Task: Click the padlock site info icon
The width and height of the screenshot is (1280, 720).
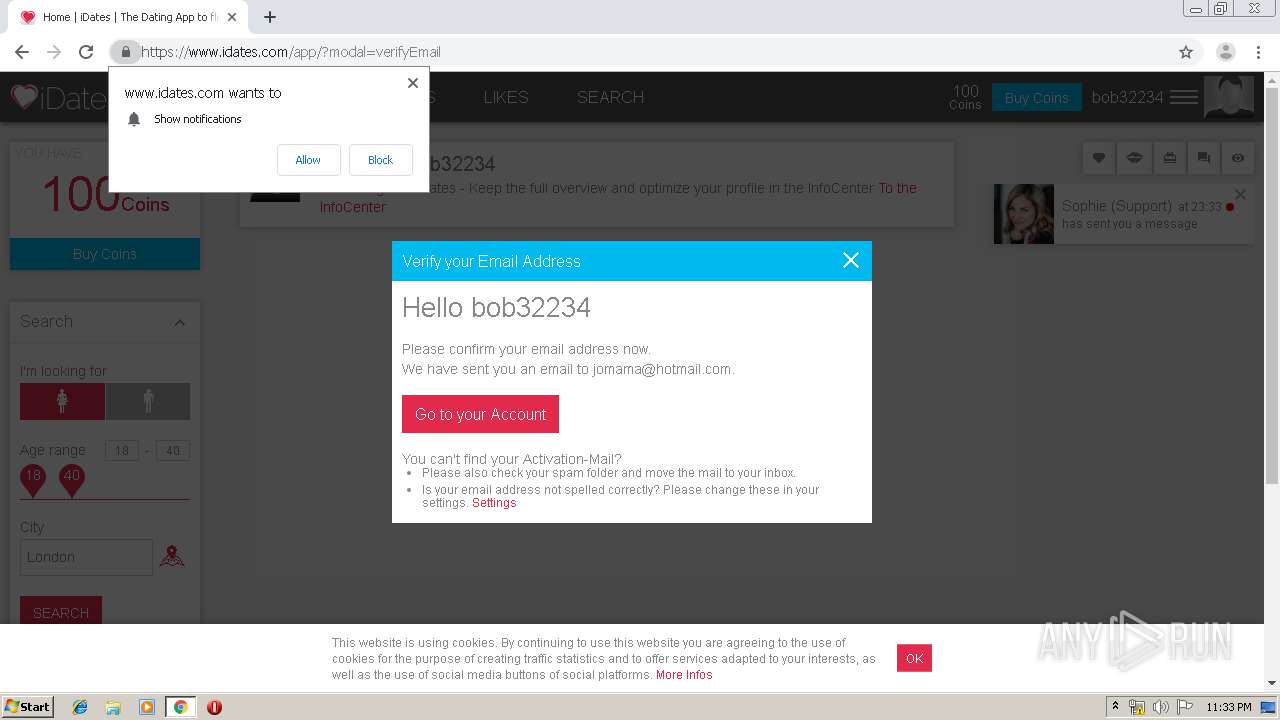Action: pyautogui.click(x=125, y=52)
